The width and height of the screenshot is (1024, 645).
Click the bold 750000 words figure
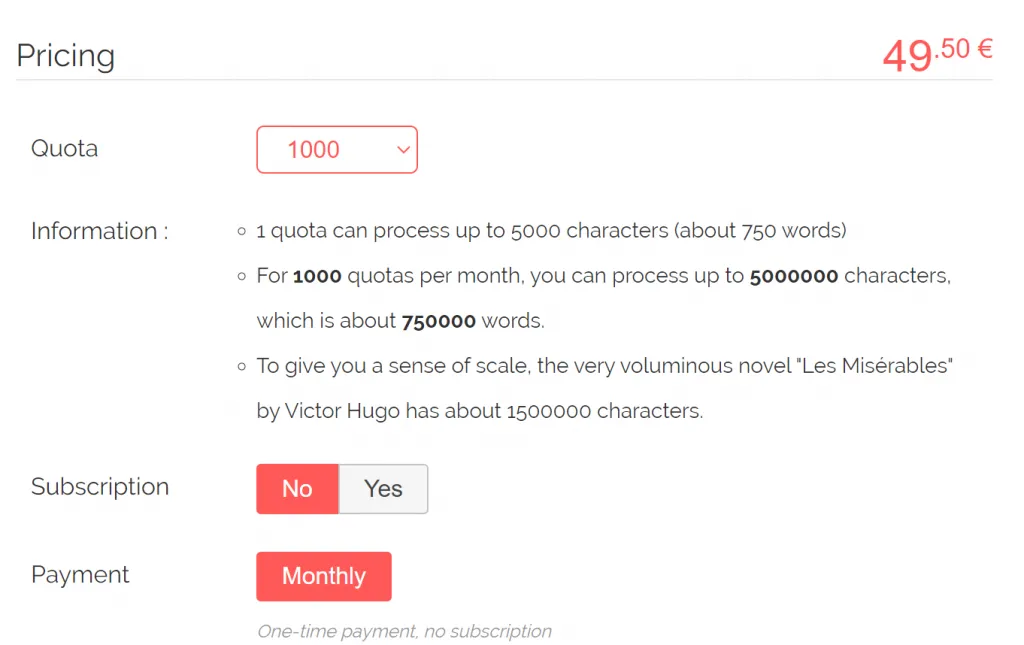pos(438,322)
